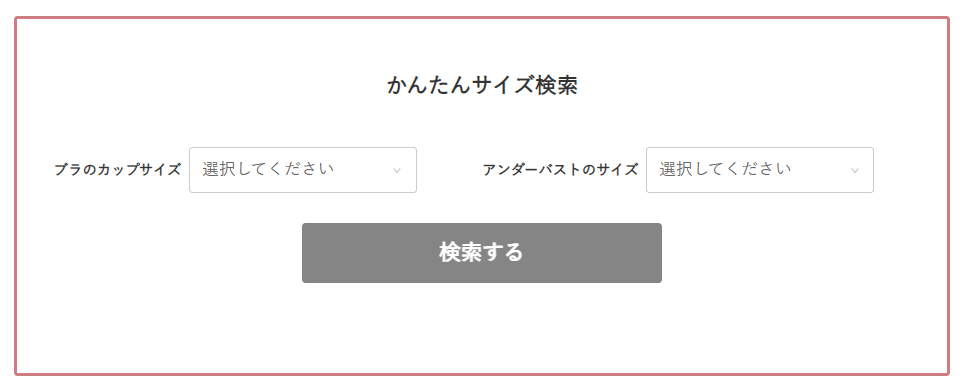Focus the left select field beside ブラのカップサイズ
This screenshot has width=969, height=391.
(x=303, y=170)
